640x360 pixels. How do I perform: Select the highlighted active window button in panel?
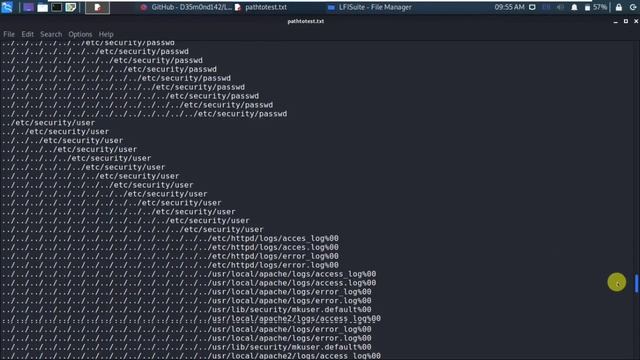[97, 7]
